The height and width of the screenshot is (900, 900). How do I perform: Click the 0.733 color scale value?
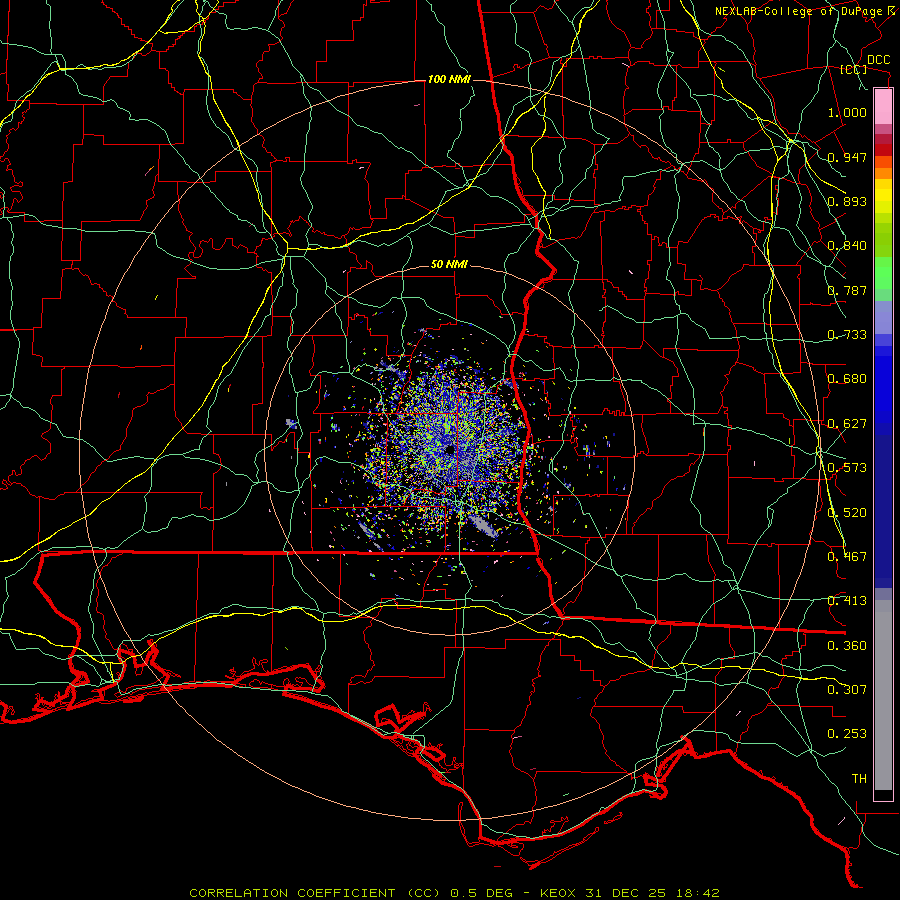(x=847, y=335)
